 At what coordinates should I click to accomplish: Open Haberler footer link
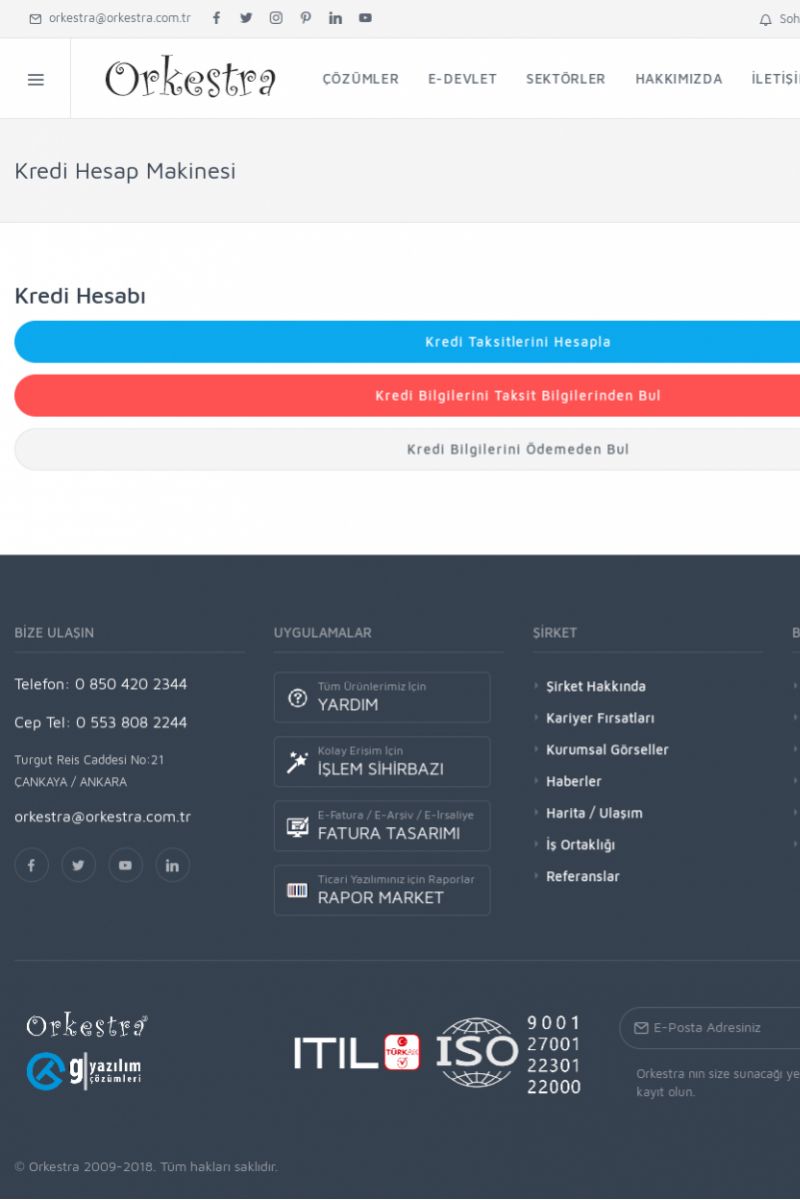[x=574, y=782]
